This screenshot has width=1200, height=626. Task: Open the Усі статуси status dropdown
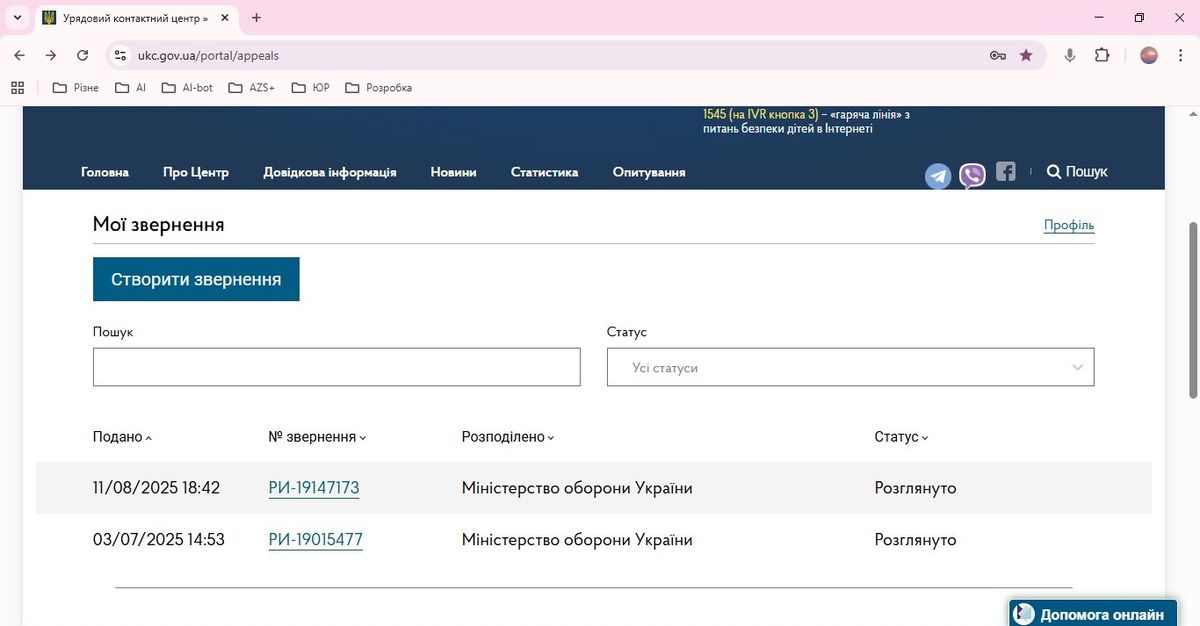[x=851, y=367]
